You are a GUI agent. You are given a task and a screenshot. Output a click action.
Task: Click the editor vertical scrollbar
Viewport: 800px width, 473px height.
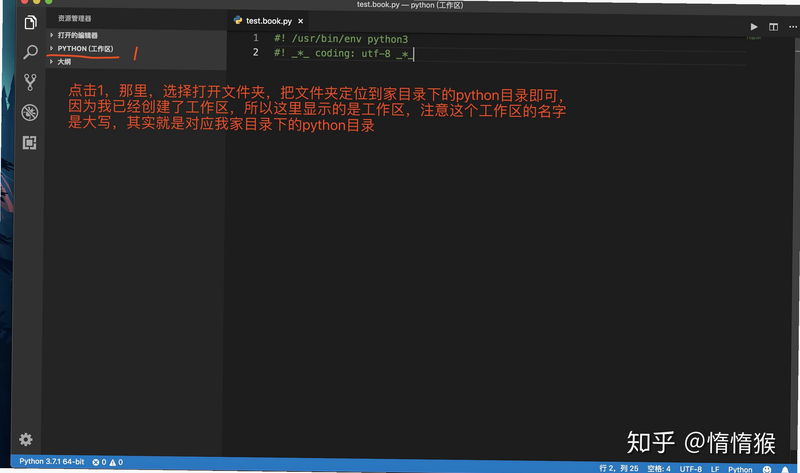point(797,245)
